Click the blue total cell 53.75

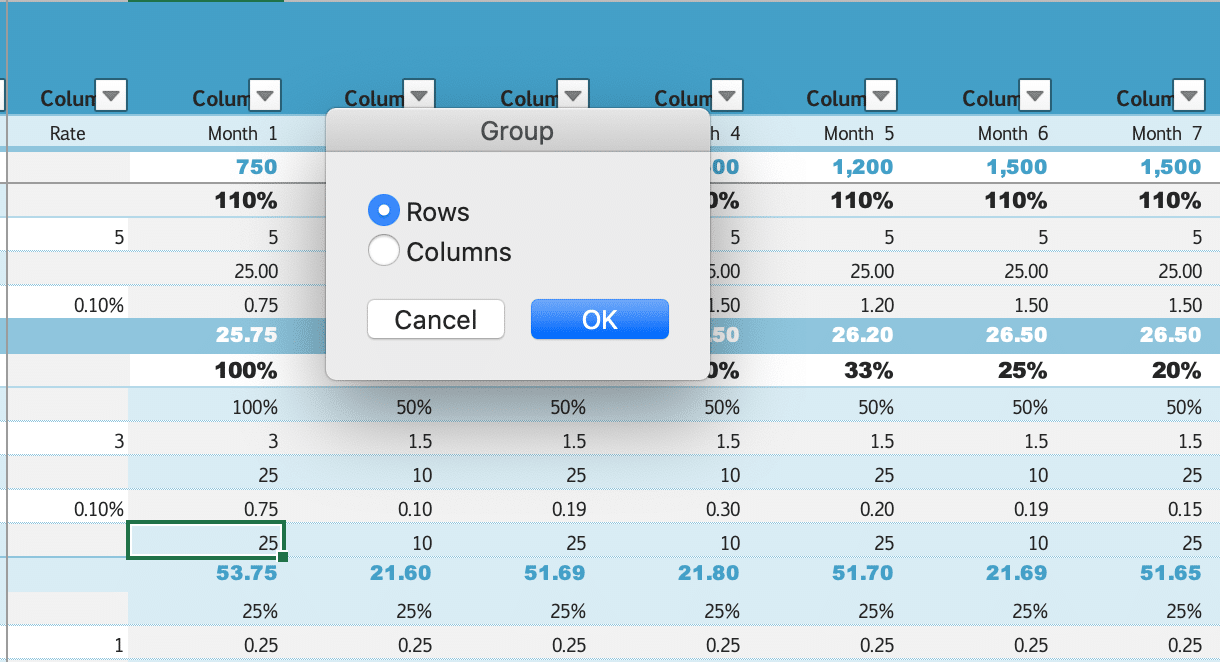[246, 573]
